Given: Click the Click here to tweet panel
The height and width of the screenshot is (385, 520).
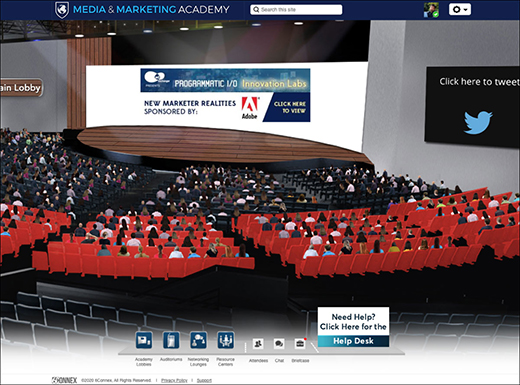Looking at the screenshot, I should [472, 107].
